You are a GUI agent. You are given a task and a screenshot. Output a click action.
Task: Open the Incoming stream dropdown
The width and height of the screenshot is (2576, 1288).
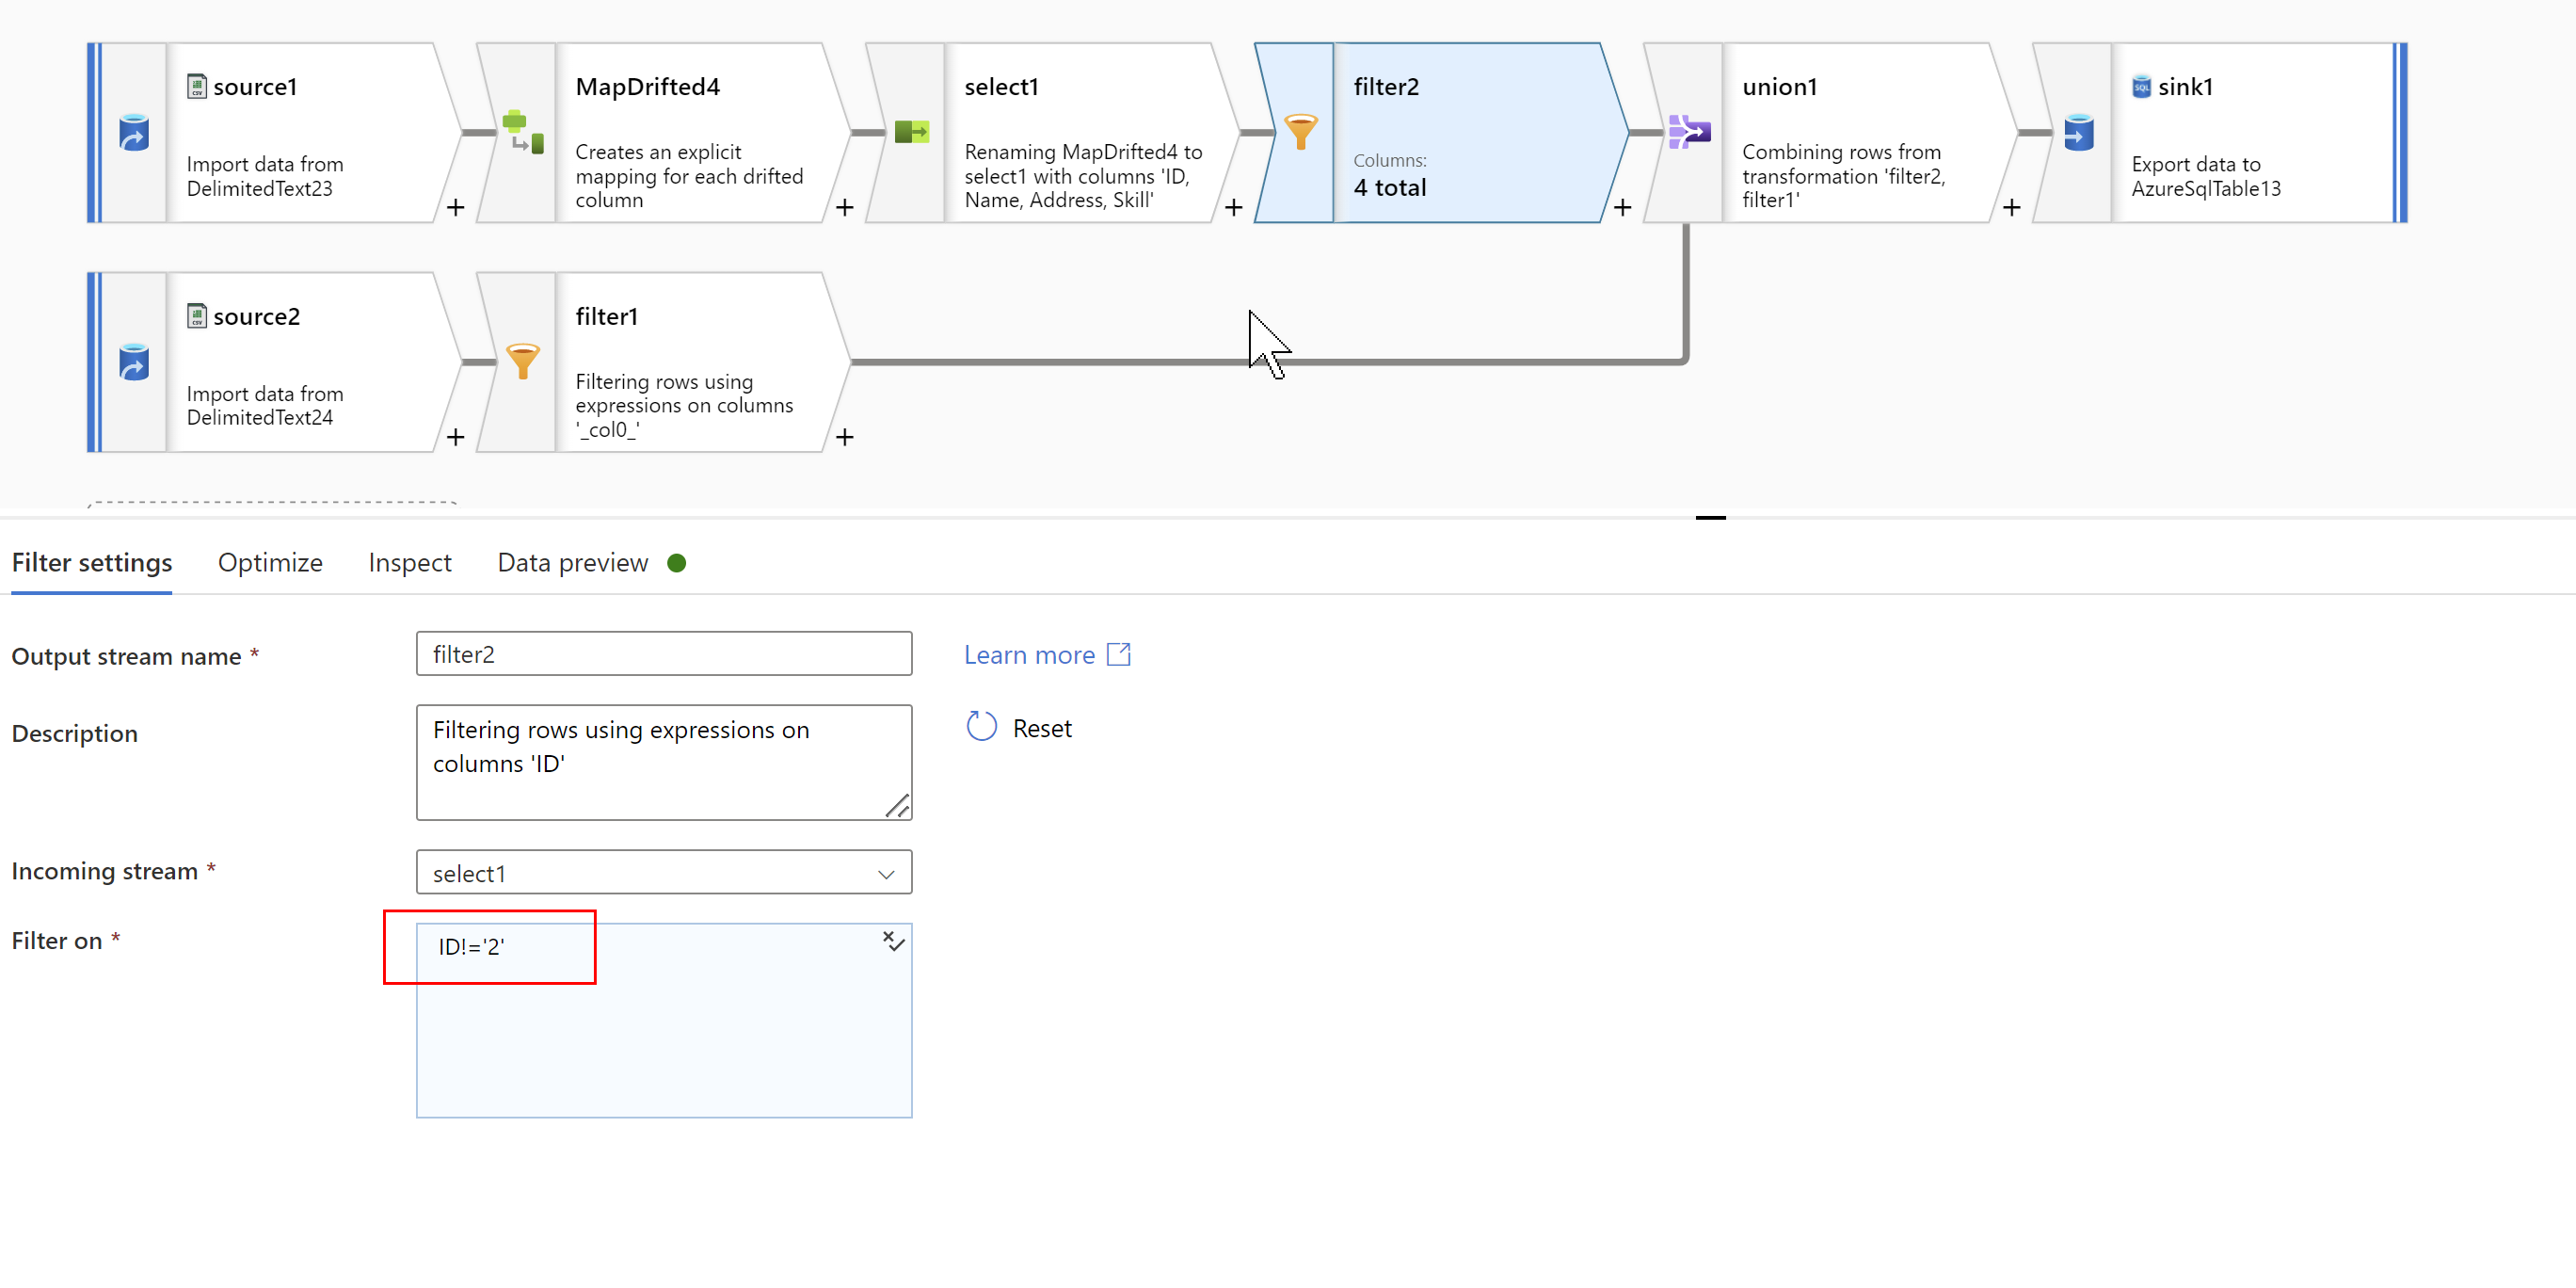[x=664, y=873]
